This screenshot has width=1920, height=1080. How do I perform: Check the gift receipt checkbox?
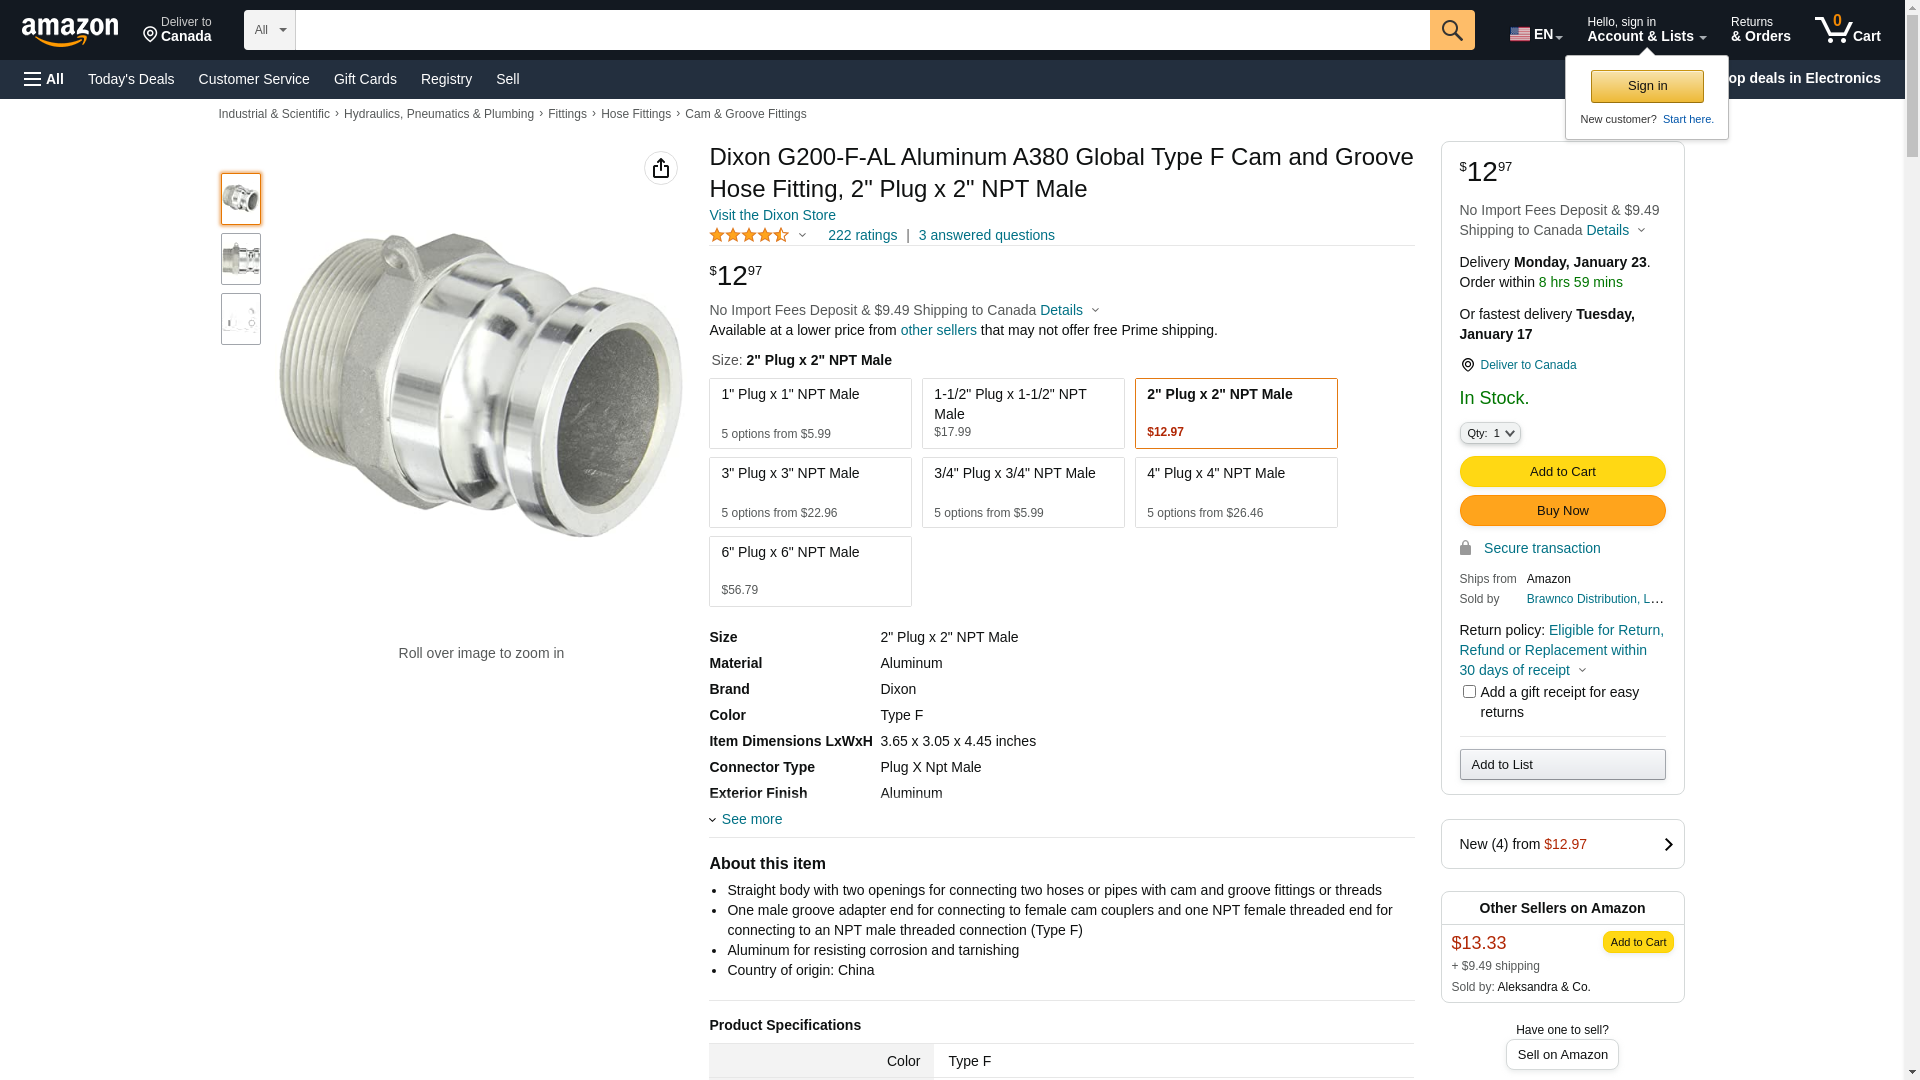point(1468,692)
